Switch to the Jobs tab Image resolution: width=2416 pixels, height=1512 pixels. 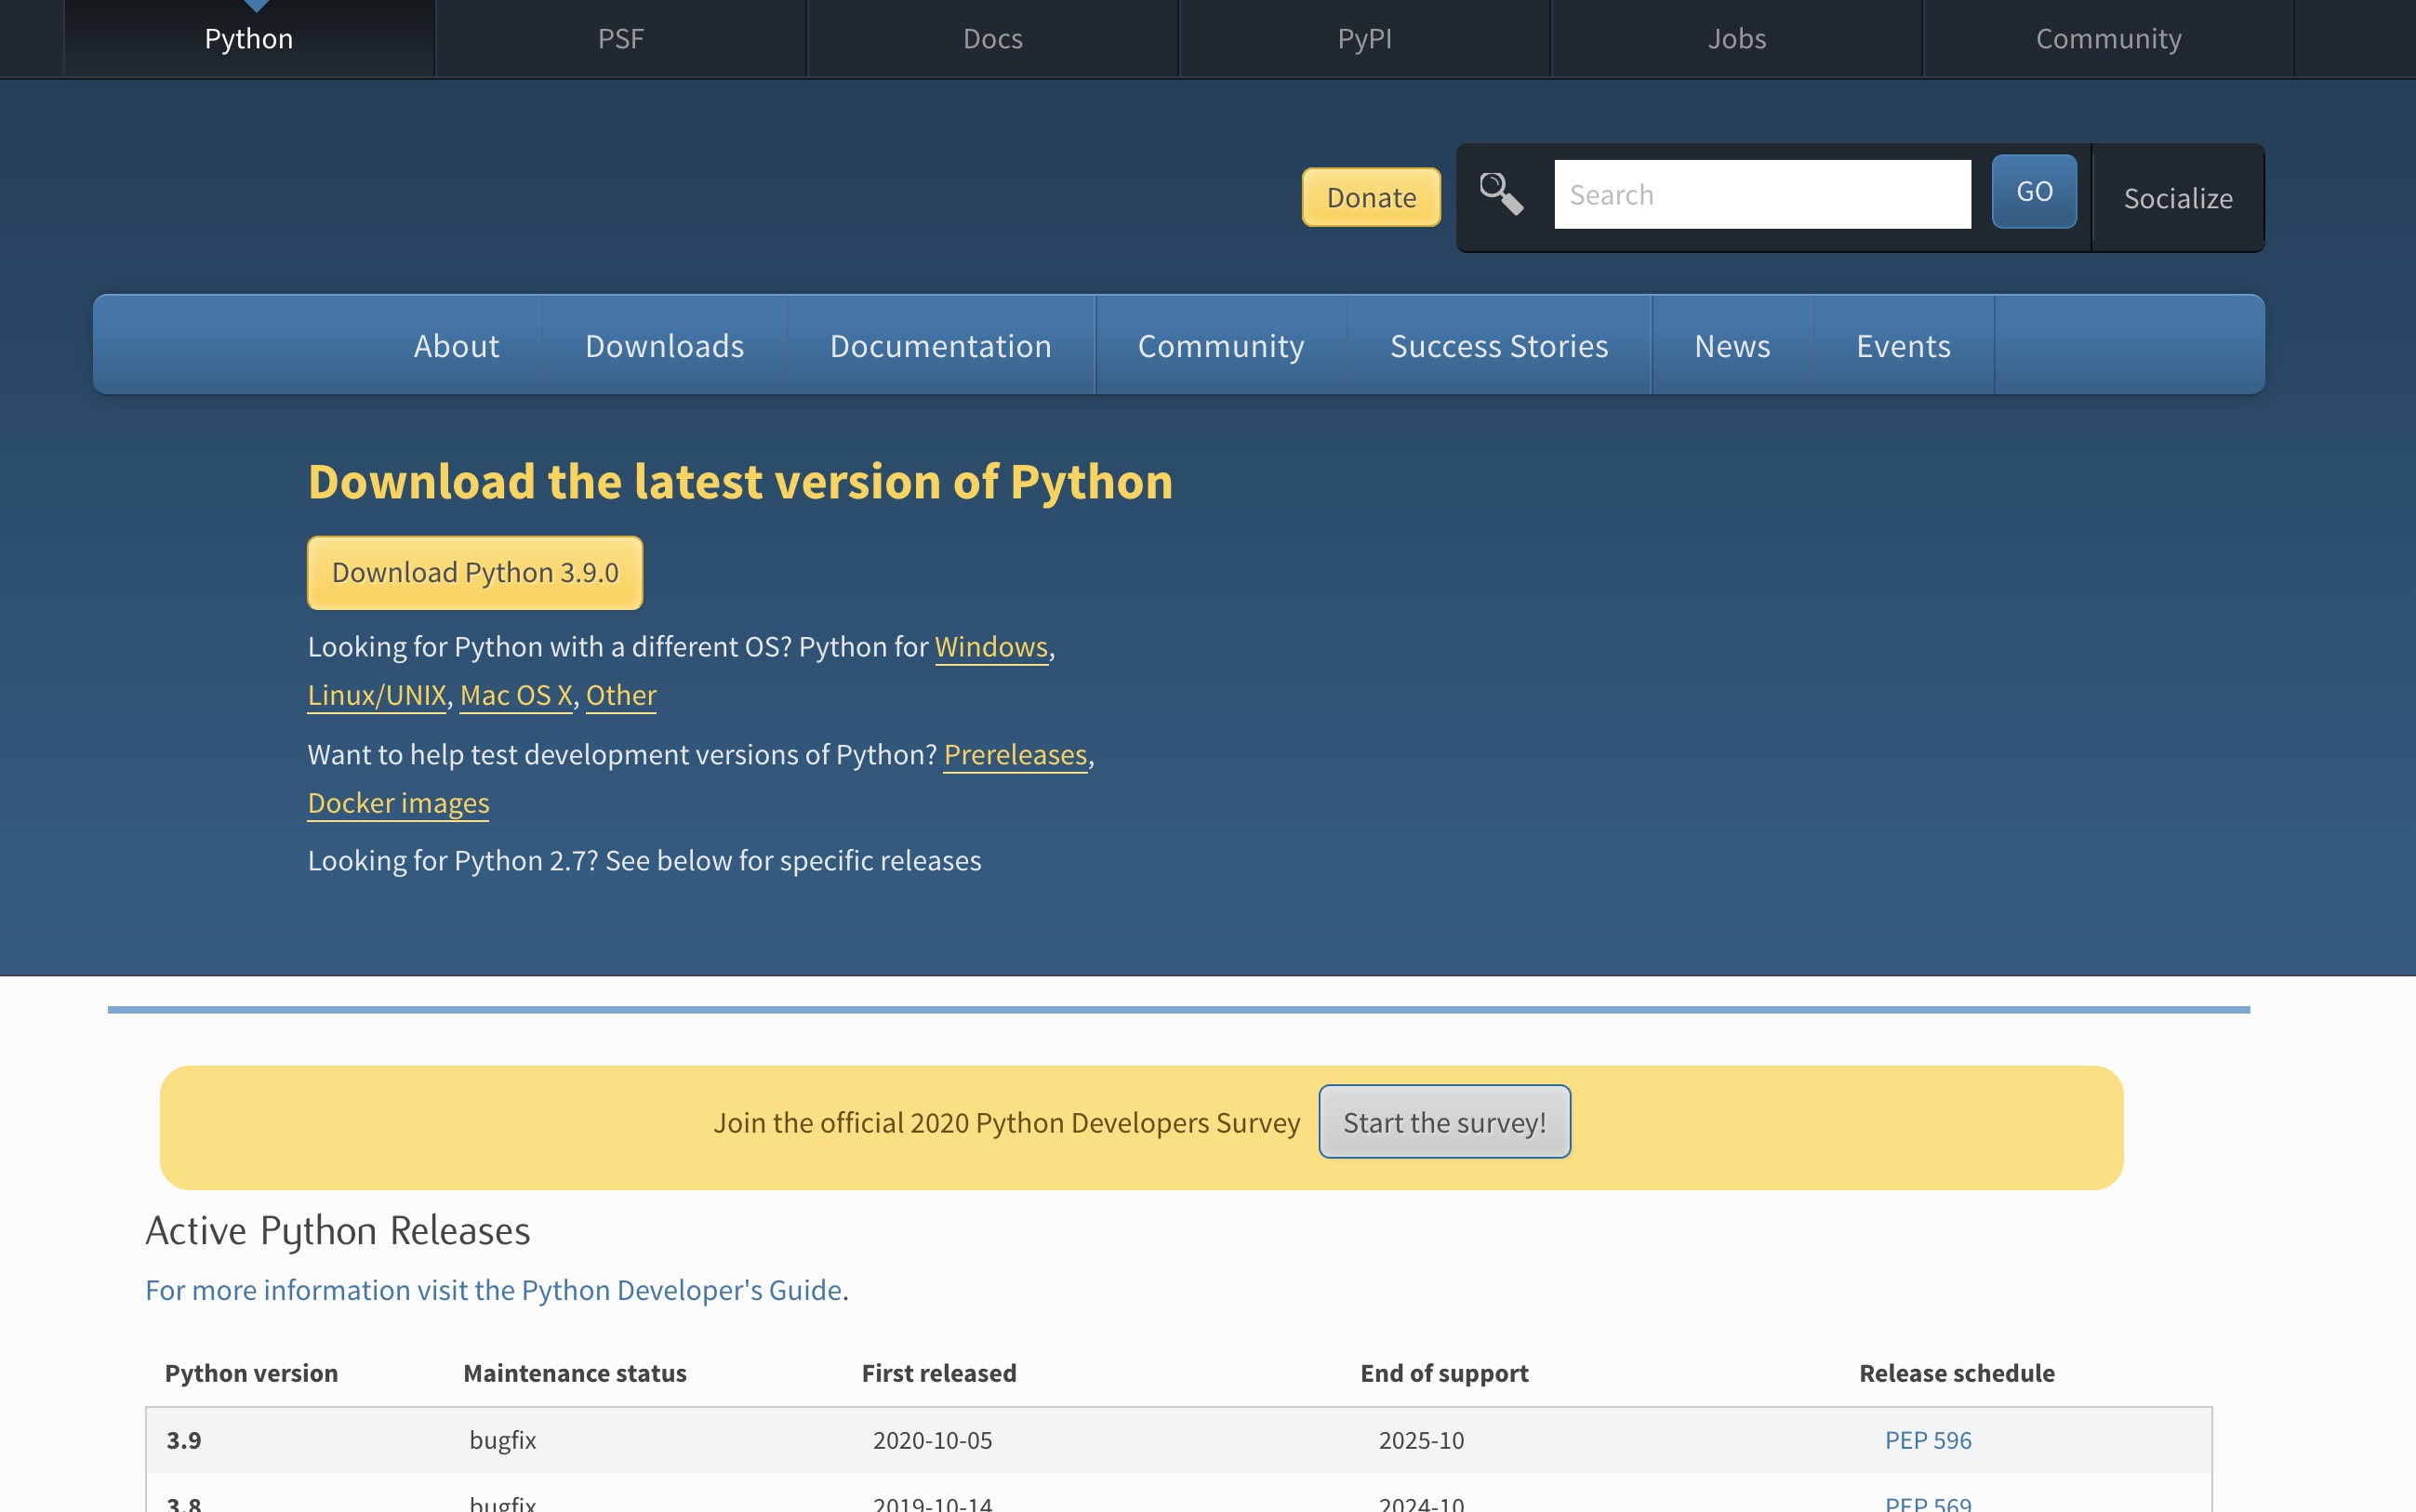click(x=1737, y=38)
